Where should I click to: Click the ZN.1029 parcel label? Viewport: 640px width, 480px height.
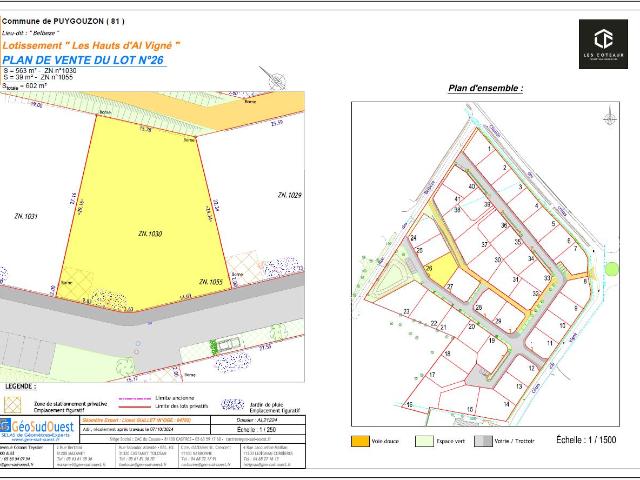point(289,195)
